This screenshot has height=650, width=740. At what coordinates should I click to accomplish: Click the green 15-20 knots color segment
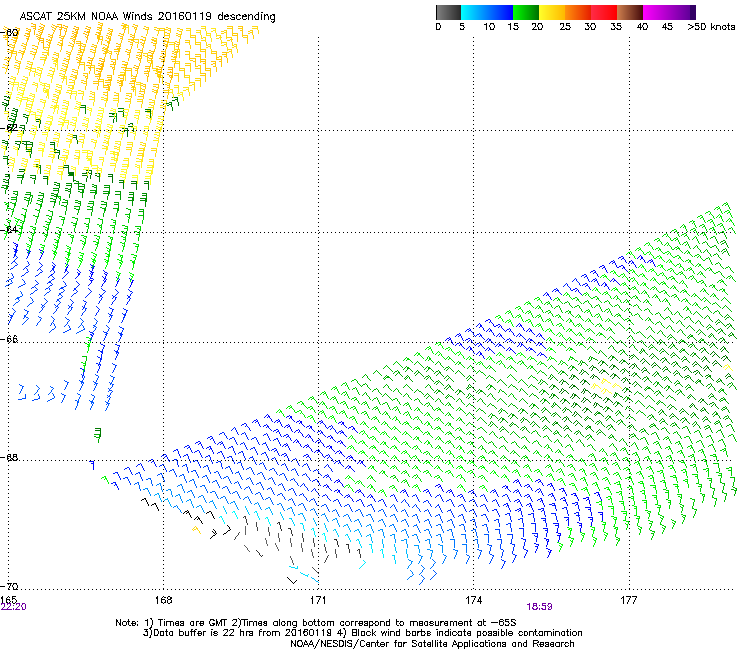coord(526,12)
